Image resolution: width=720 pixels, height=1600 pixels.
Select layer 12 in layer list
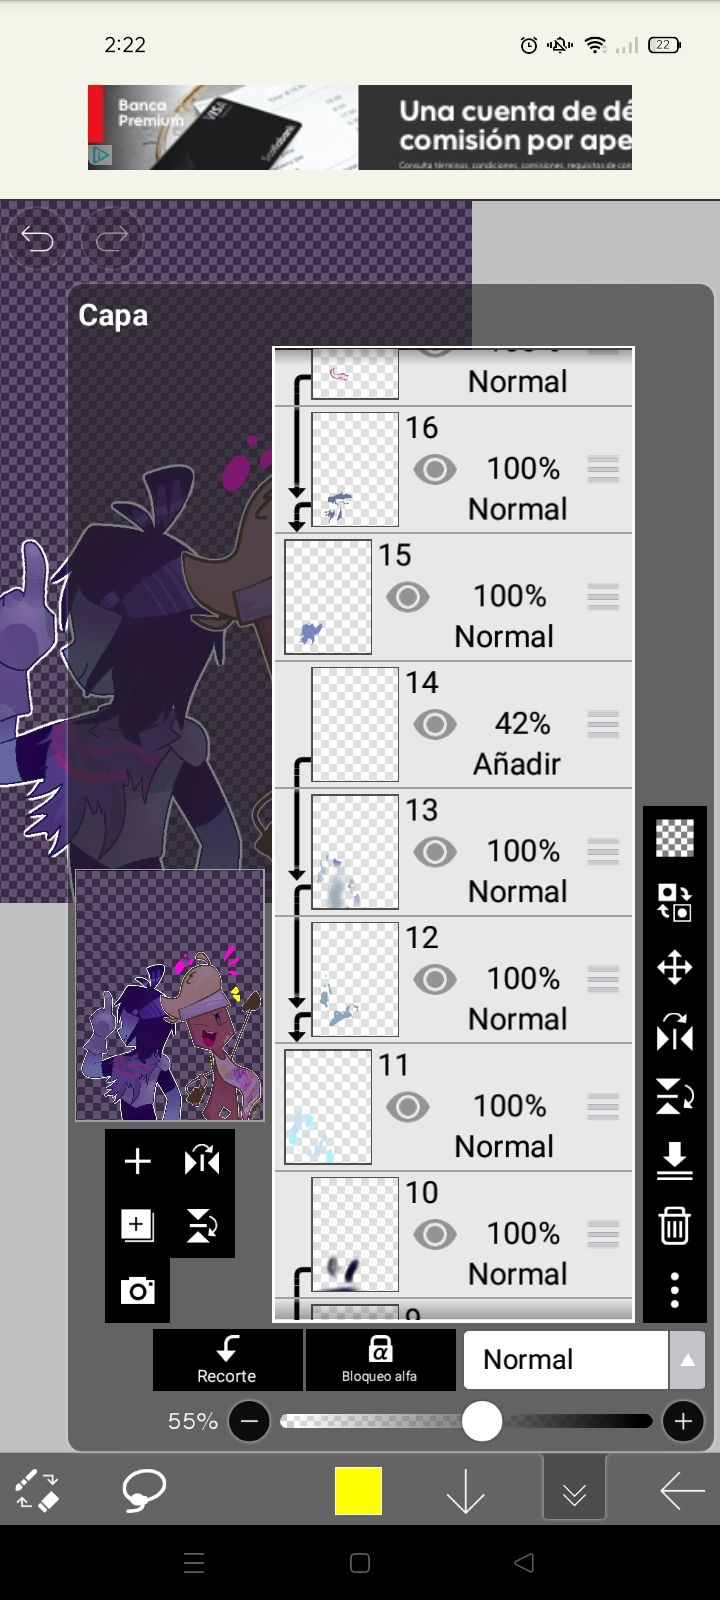click(x=454, y=979)
